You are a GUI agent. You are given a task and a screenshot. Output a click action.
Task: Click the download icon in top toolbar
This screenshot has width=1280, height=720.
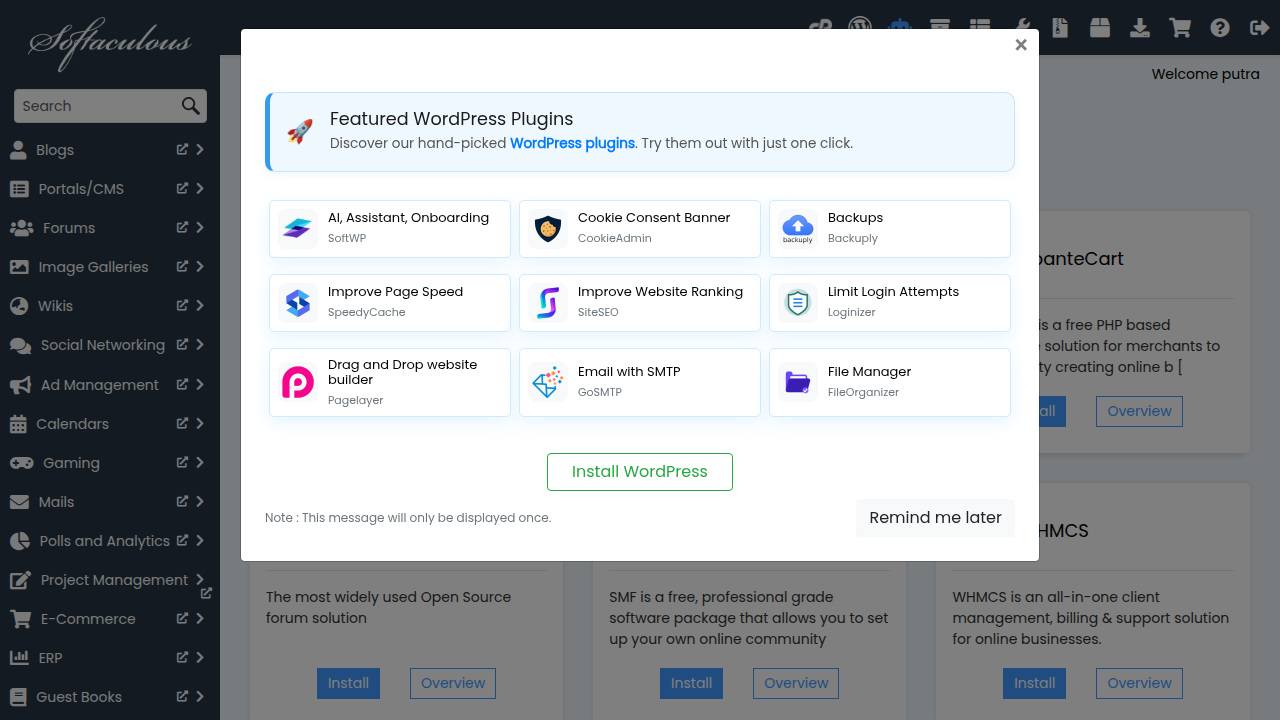point(1140,28)
